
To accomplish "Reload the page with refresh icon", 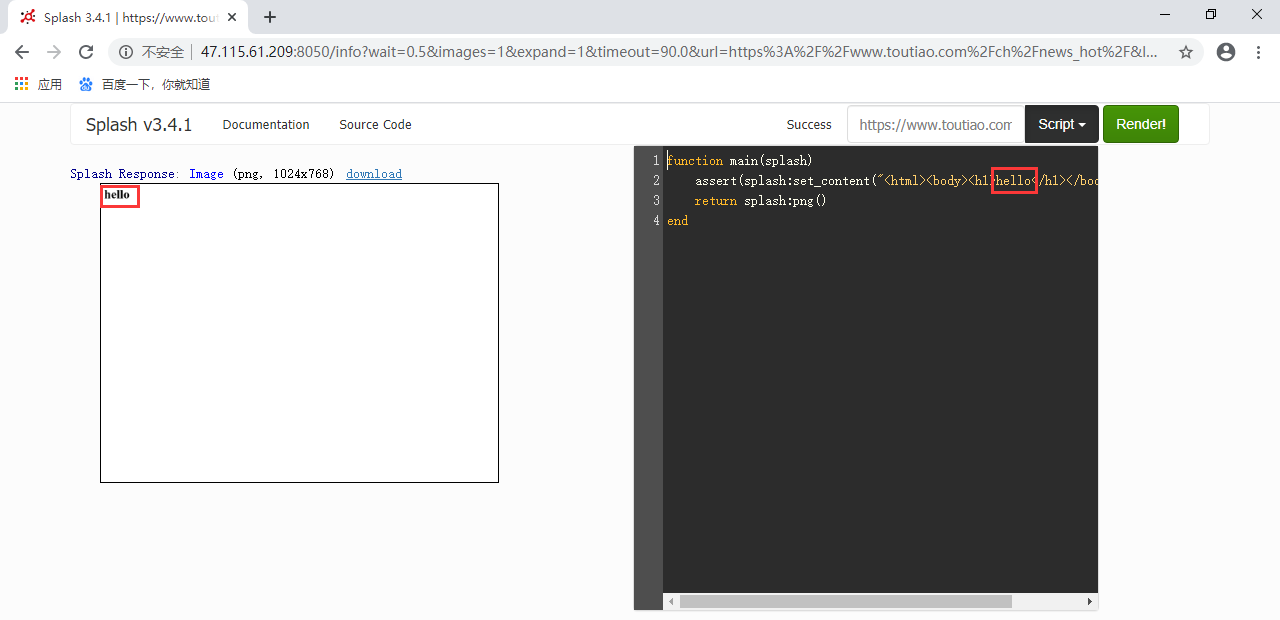I will click(x=86, y=52).
